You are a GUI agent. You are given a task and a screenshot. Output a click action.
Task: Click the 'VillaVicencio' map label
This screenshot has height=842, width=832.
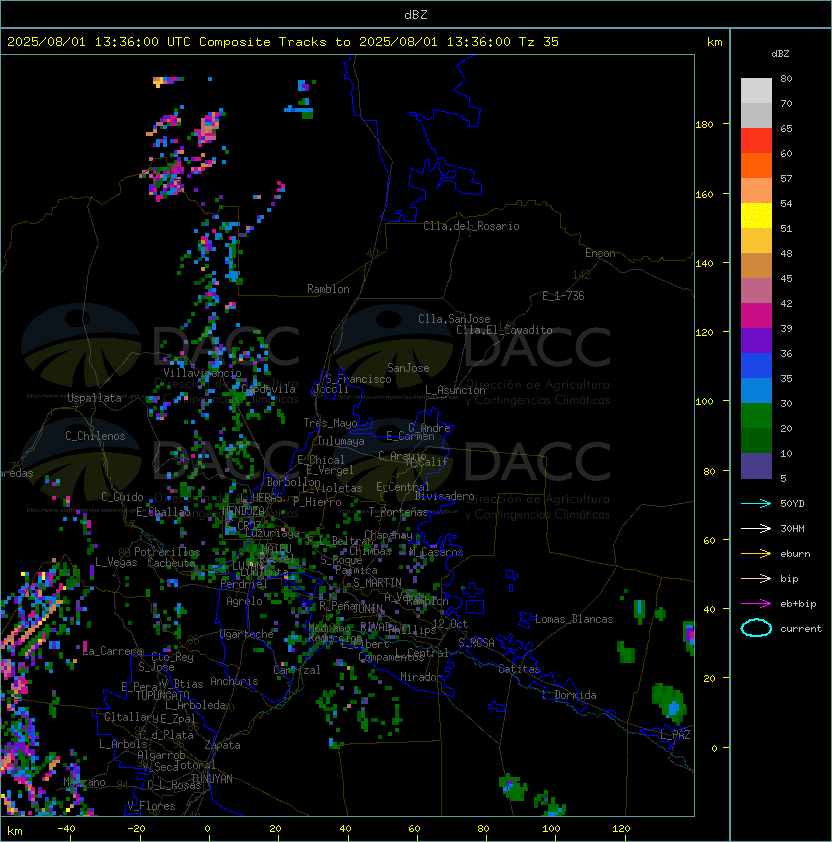202,373
